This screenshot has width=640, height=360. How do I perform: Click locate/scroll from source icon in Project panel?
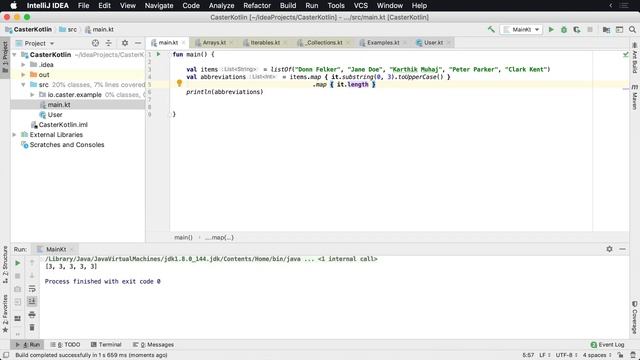point(95,43)
